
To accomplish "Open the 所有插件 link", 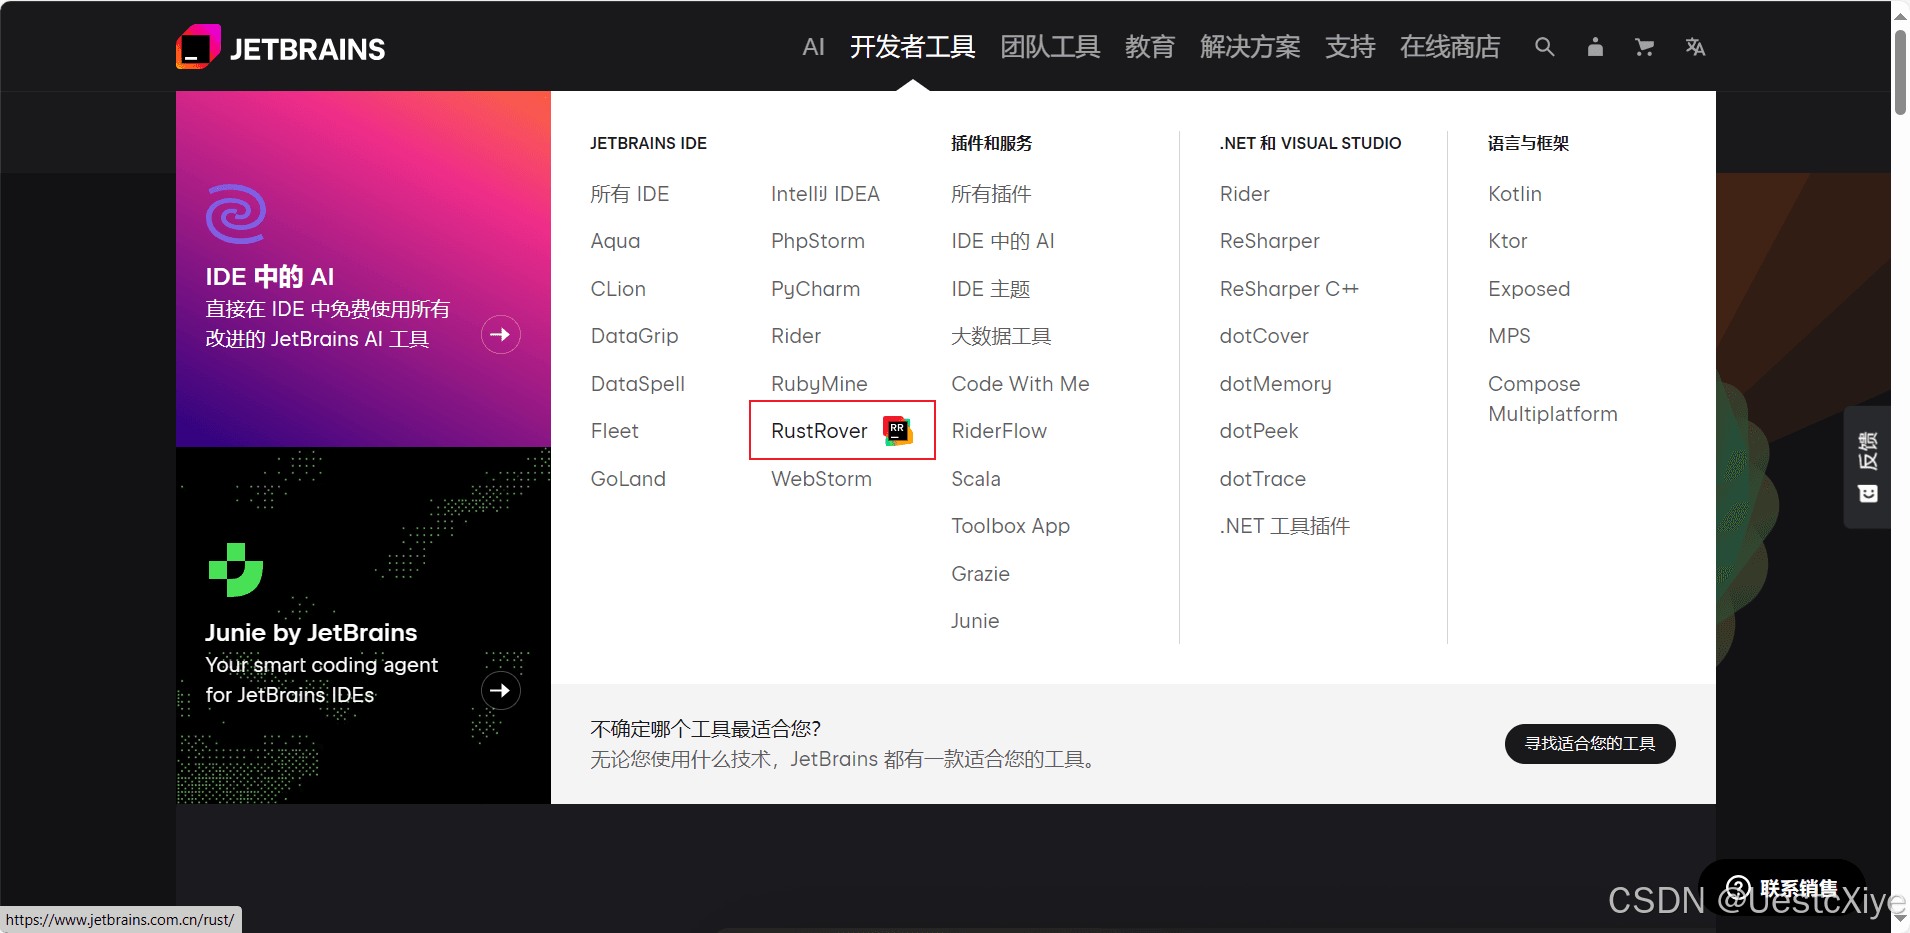I will 991,194.
